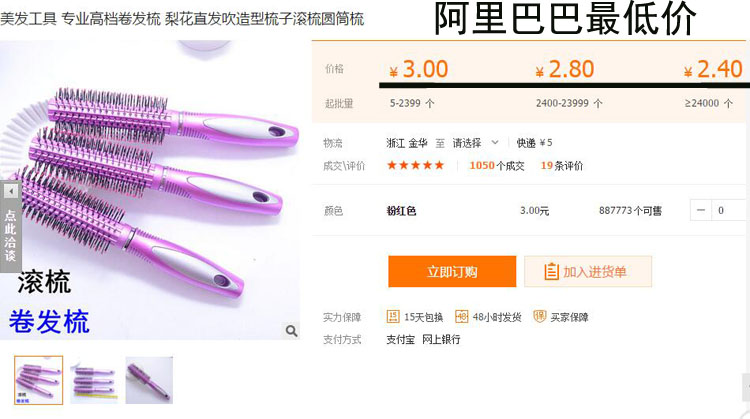Click the 买家保障 shield icon
750x419 pixels.
pyautogui.click(x=540, y=316)
